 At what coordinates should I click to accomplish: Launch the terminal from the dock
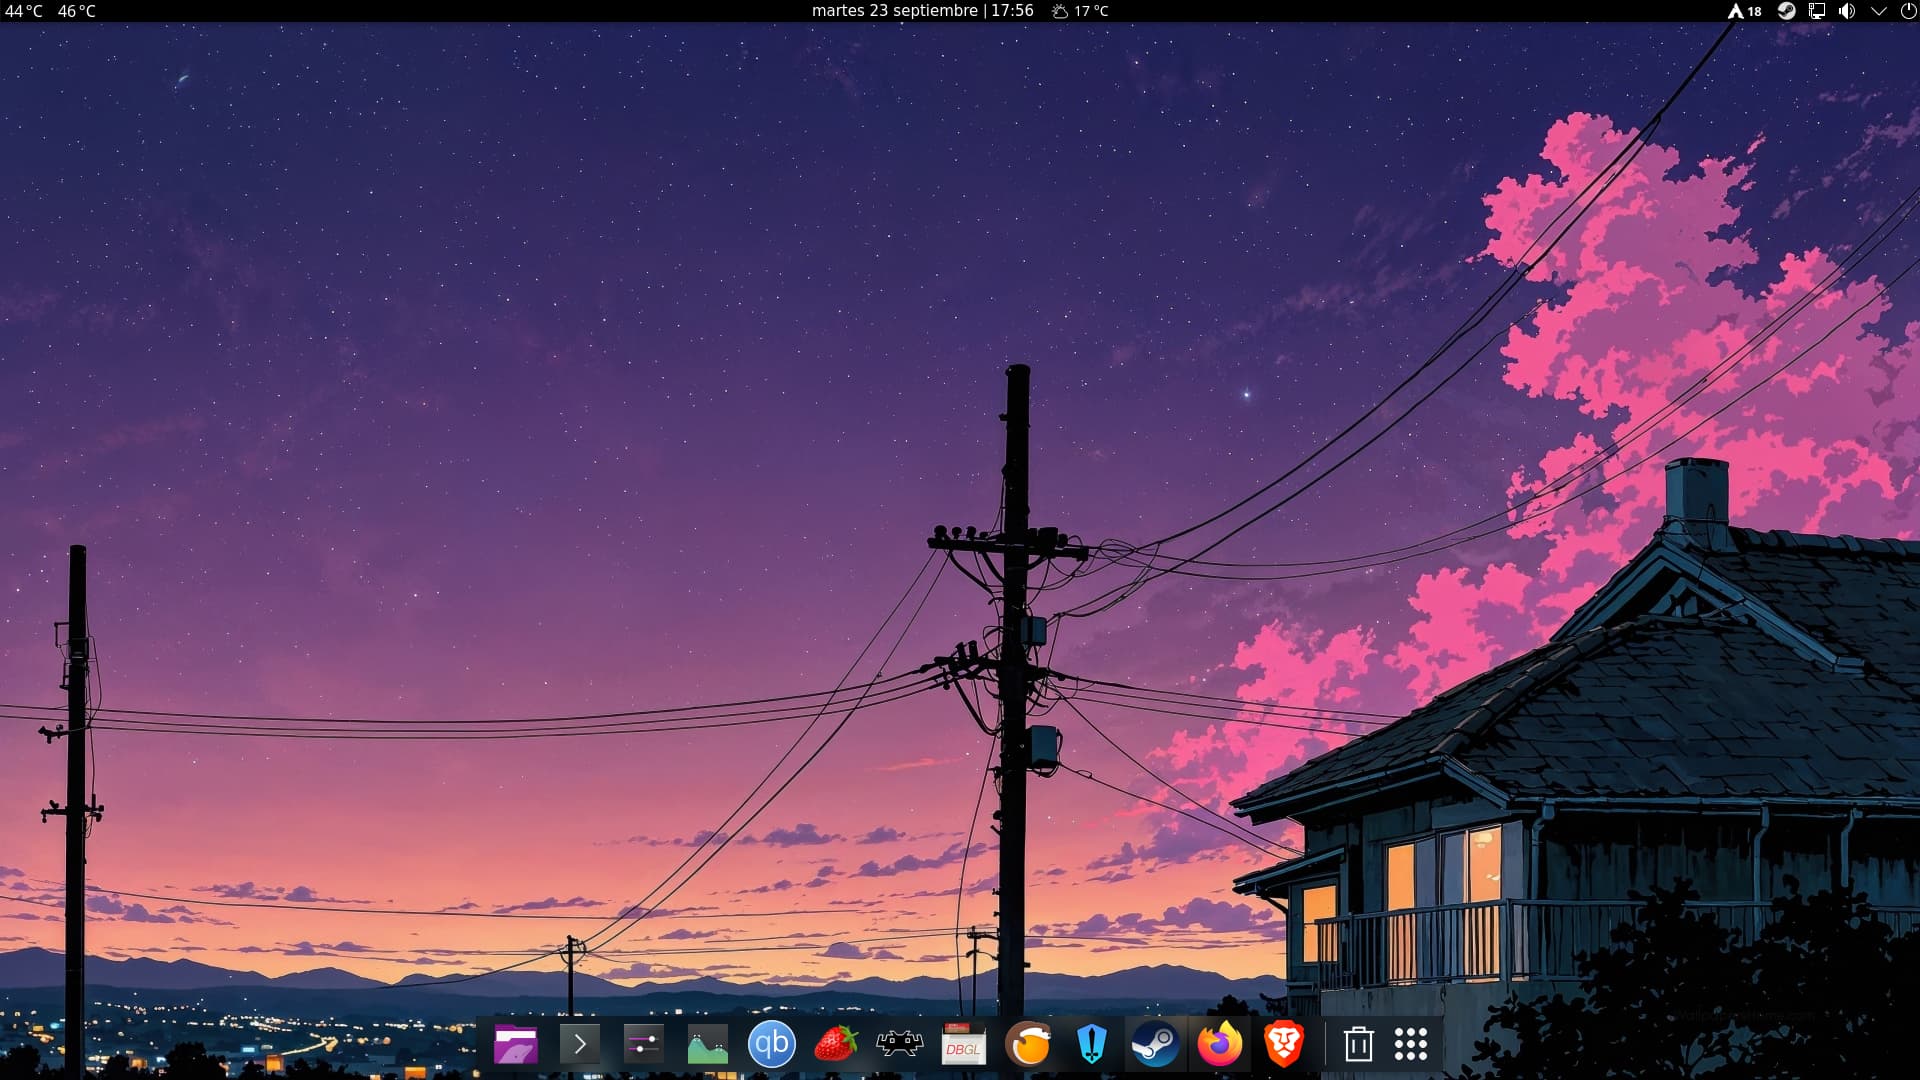point(580,1045)
